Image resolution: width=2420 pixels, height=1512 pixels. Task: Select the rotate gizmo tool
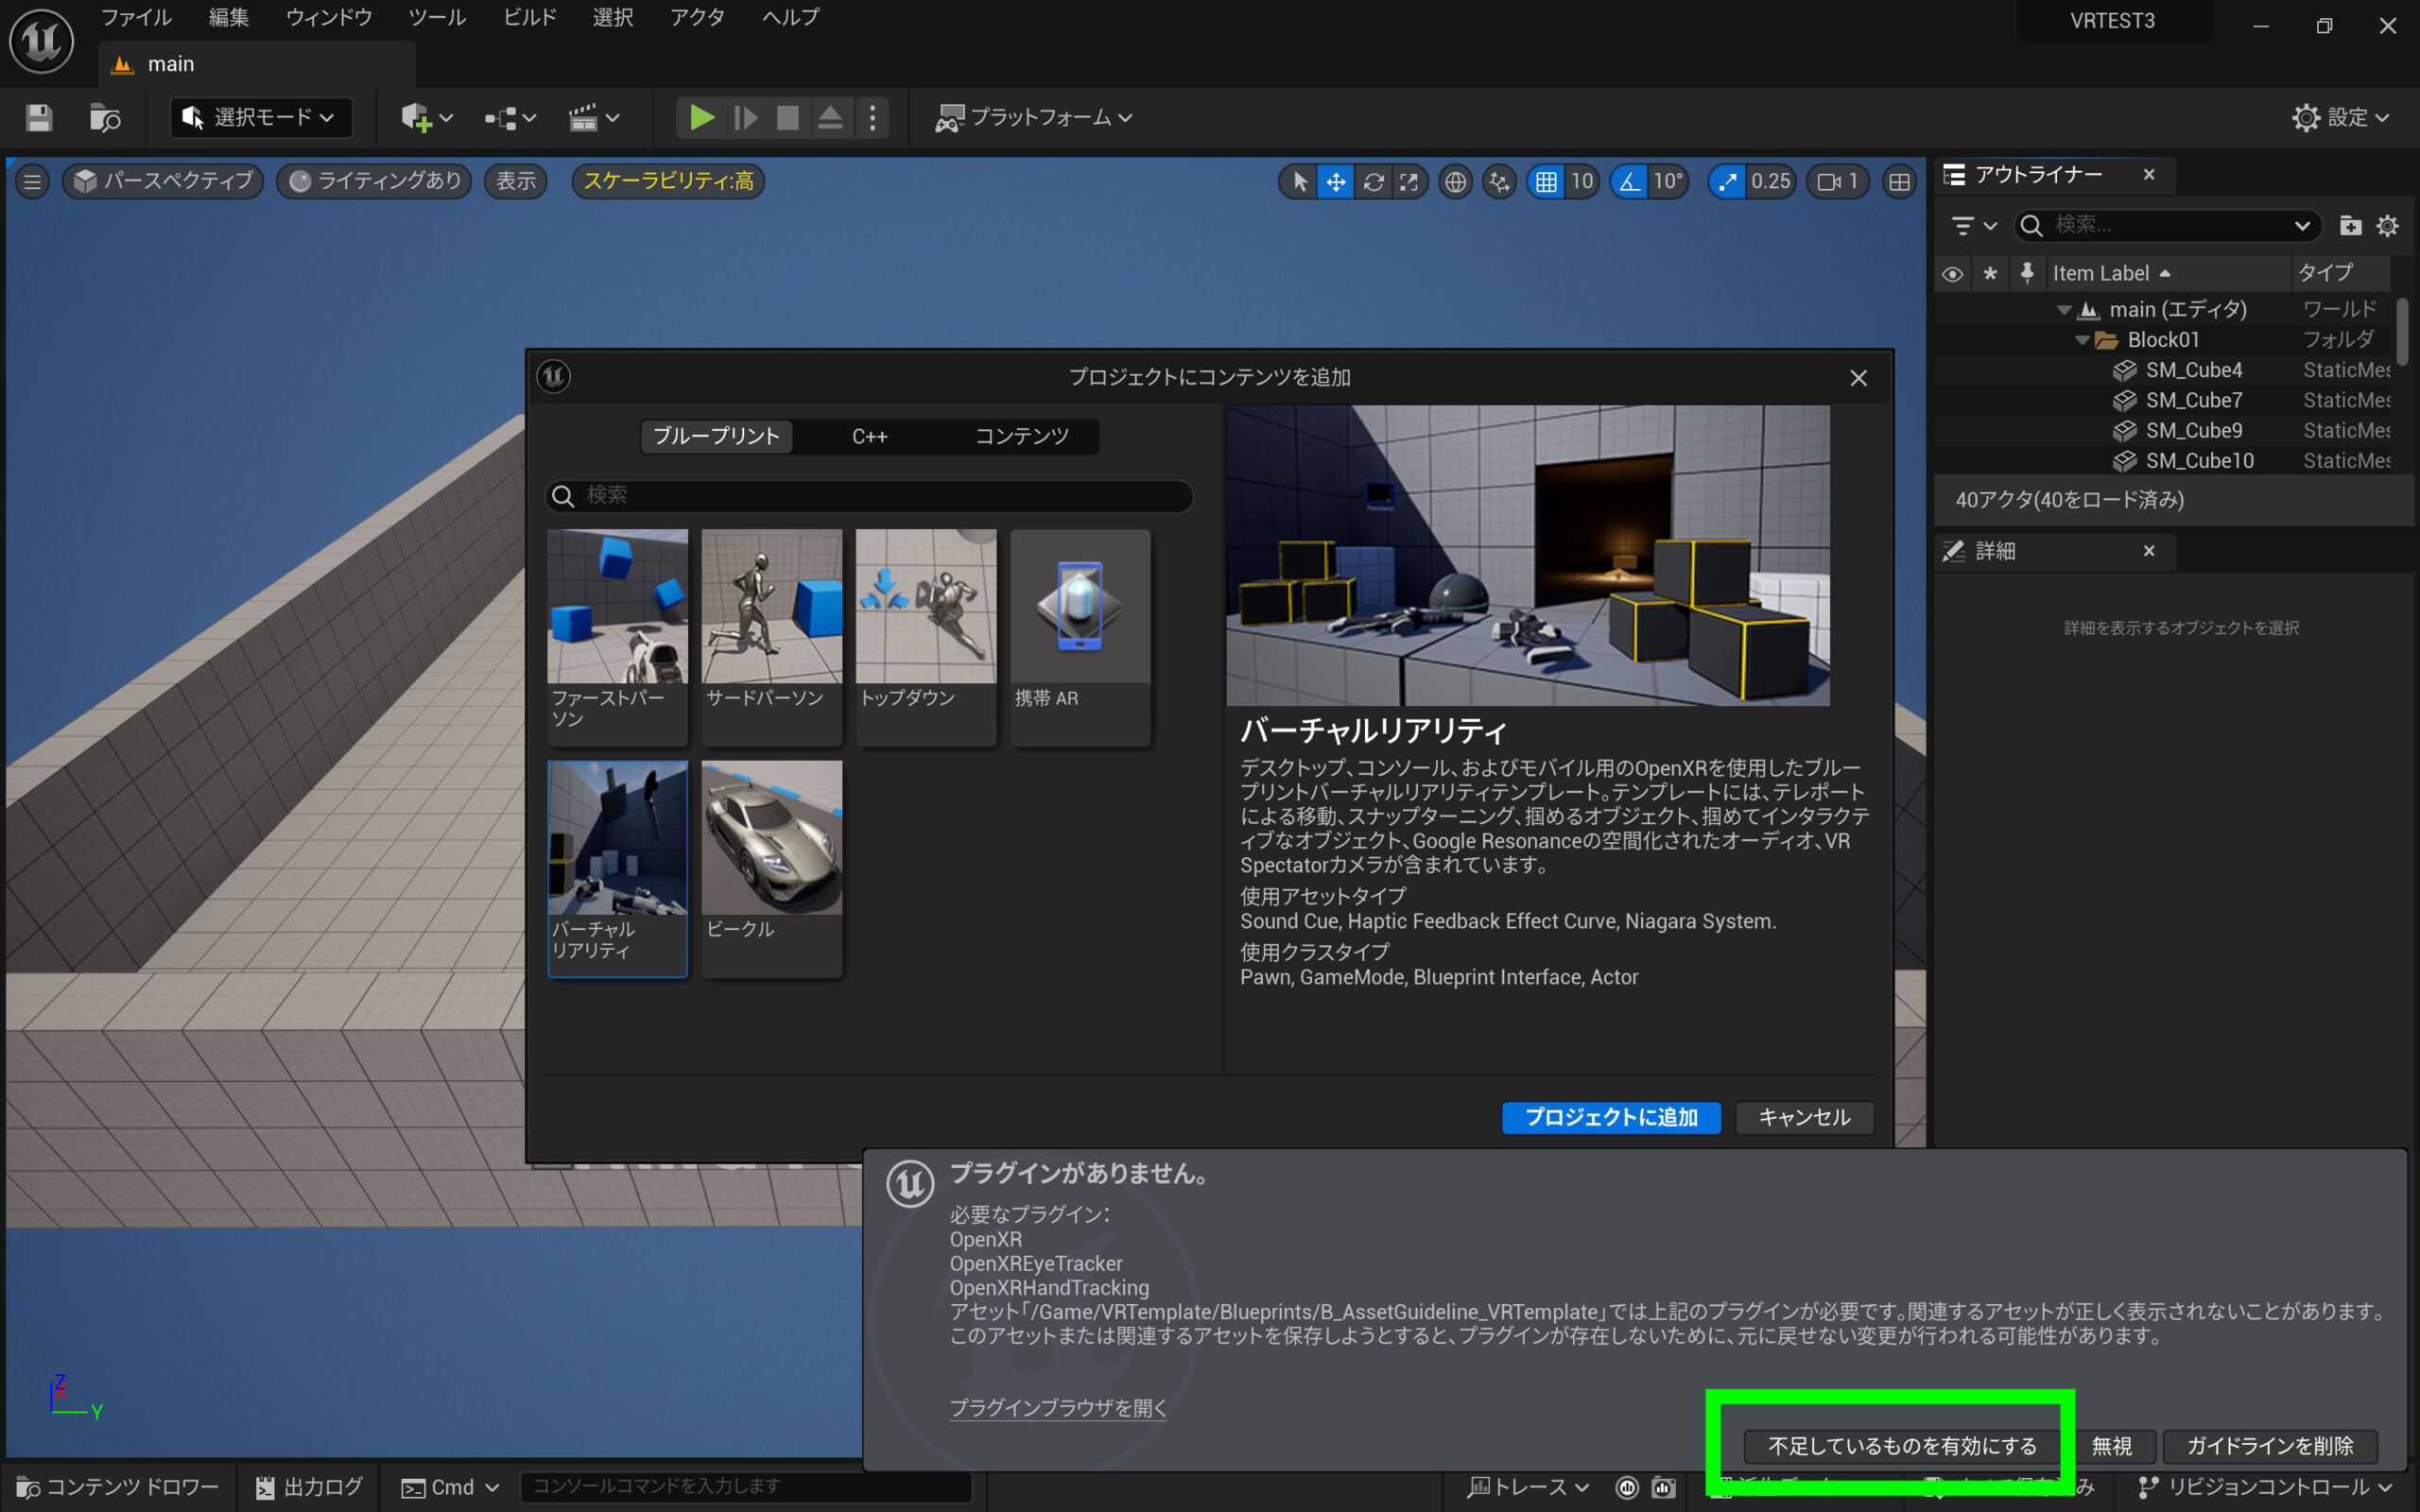(1373, 181)
